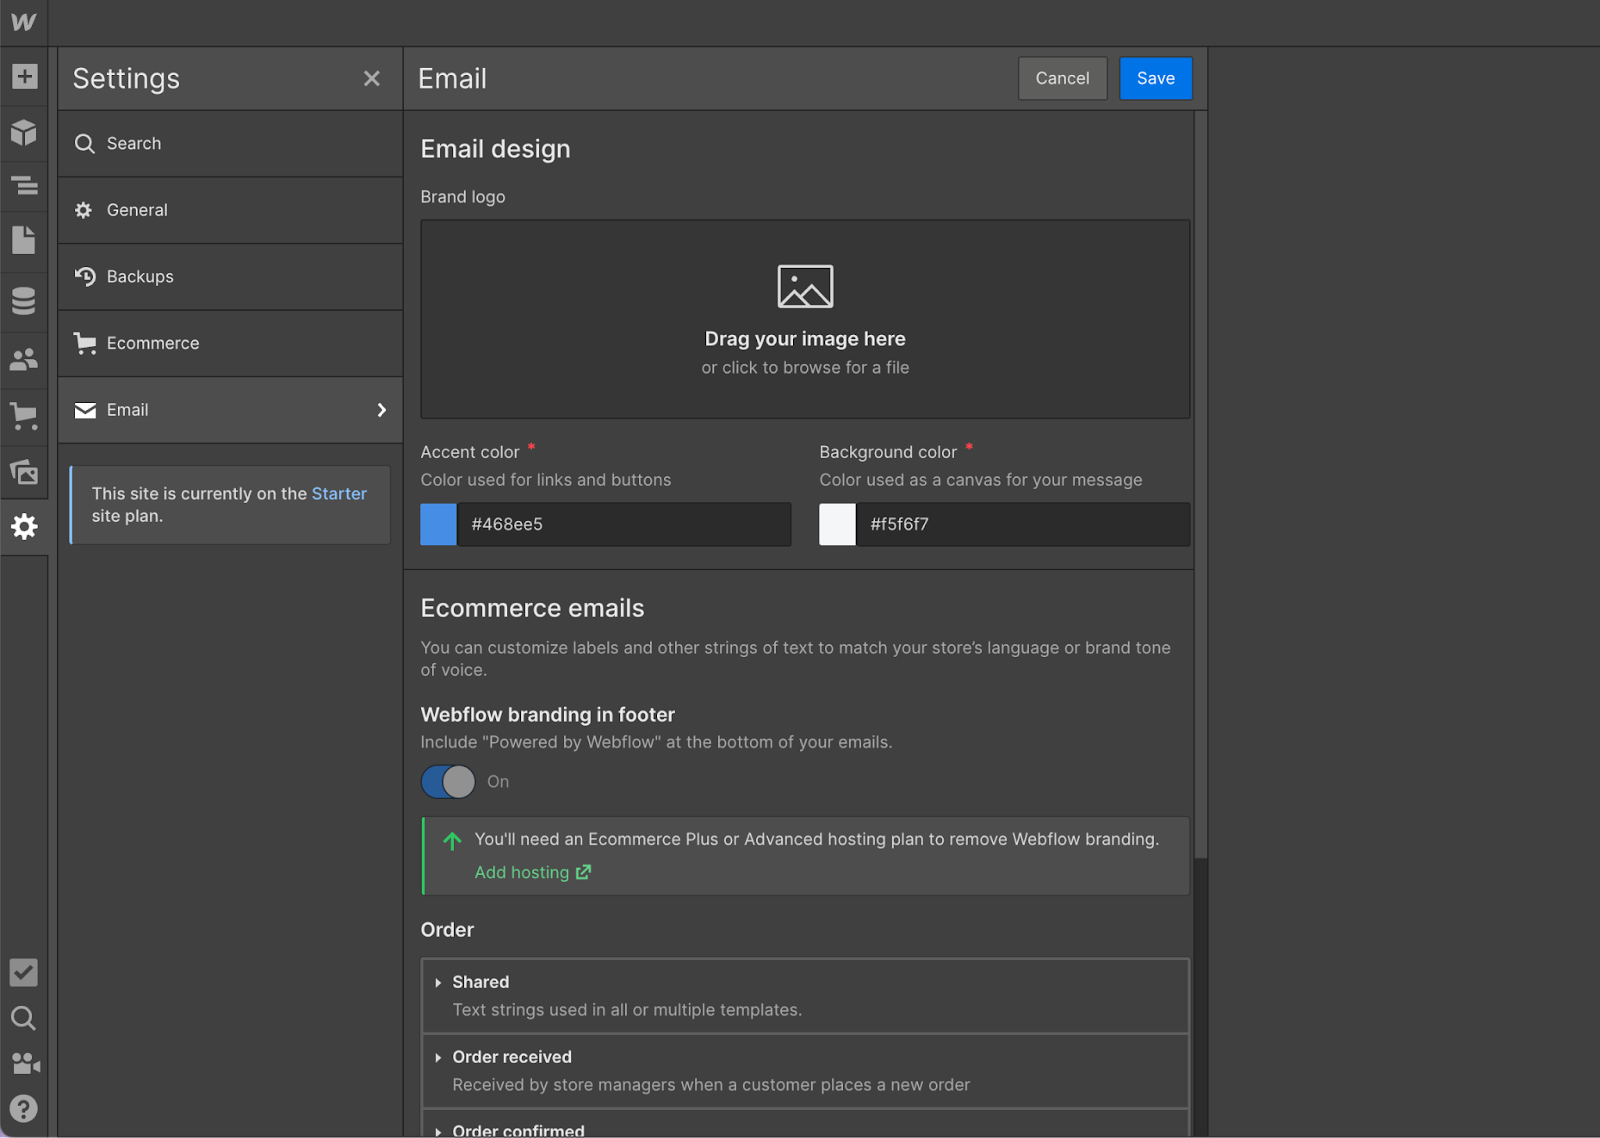Open the Navigator panel
This screenshot has height=1138, width=1600.
point(24,186)
